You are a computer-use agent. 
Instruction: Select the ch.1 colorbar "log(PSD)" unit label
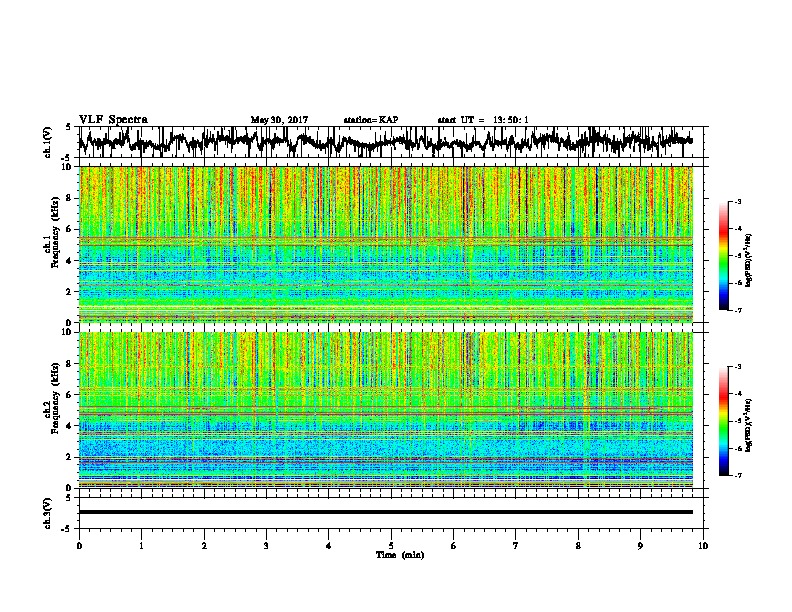coord(749,260)
